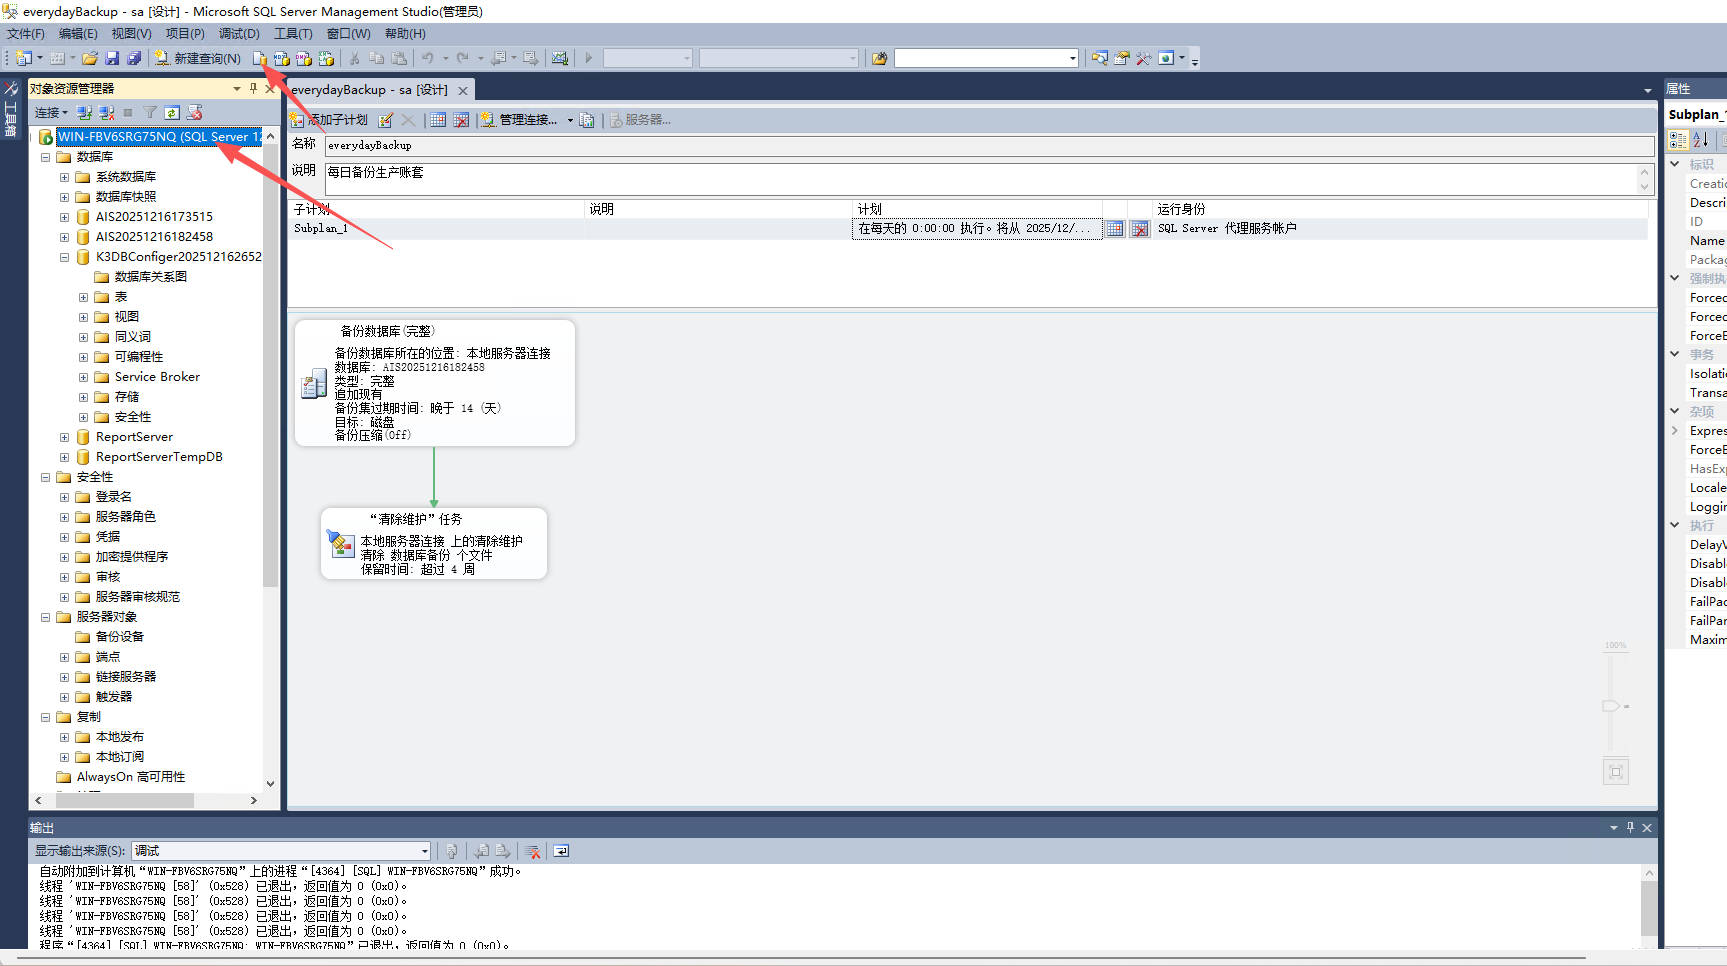Show properties categorized icon
The height and width of the screenshot is (966, 1727).
click(x=1679, y=140)
